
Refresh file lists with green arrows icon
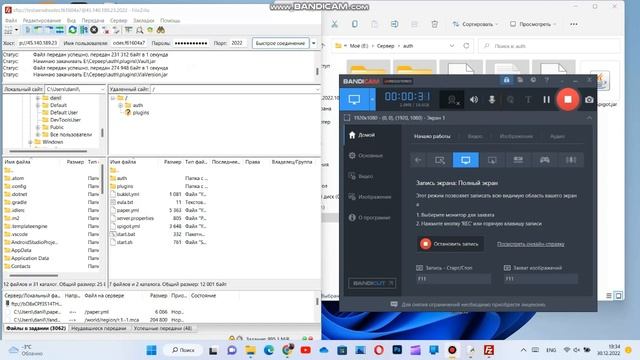pos(73,30)
